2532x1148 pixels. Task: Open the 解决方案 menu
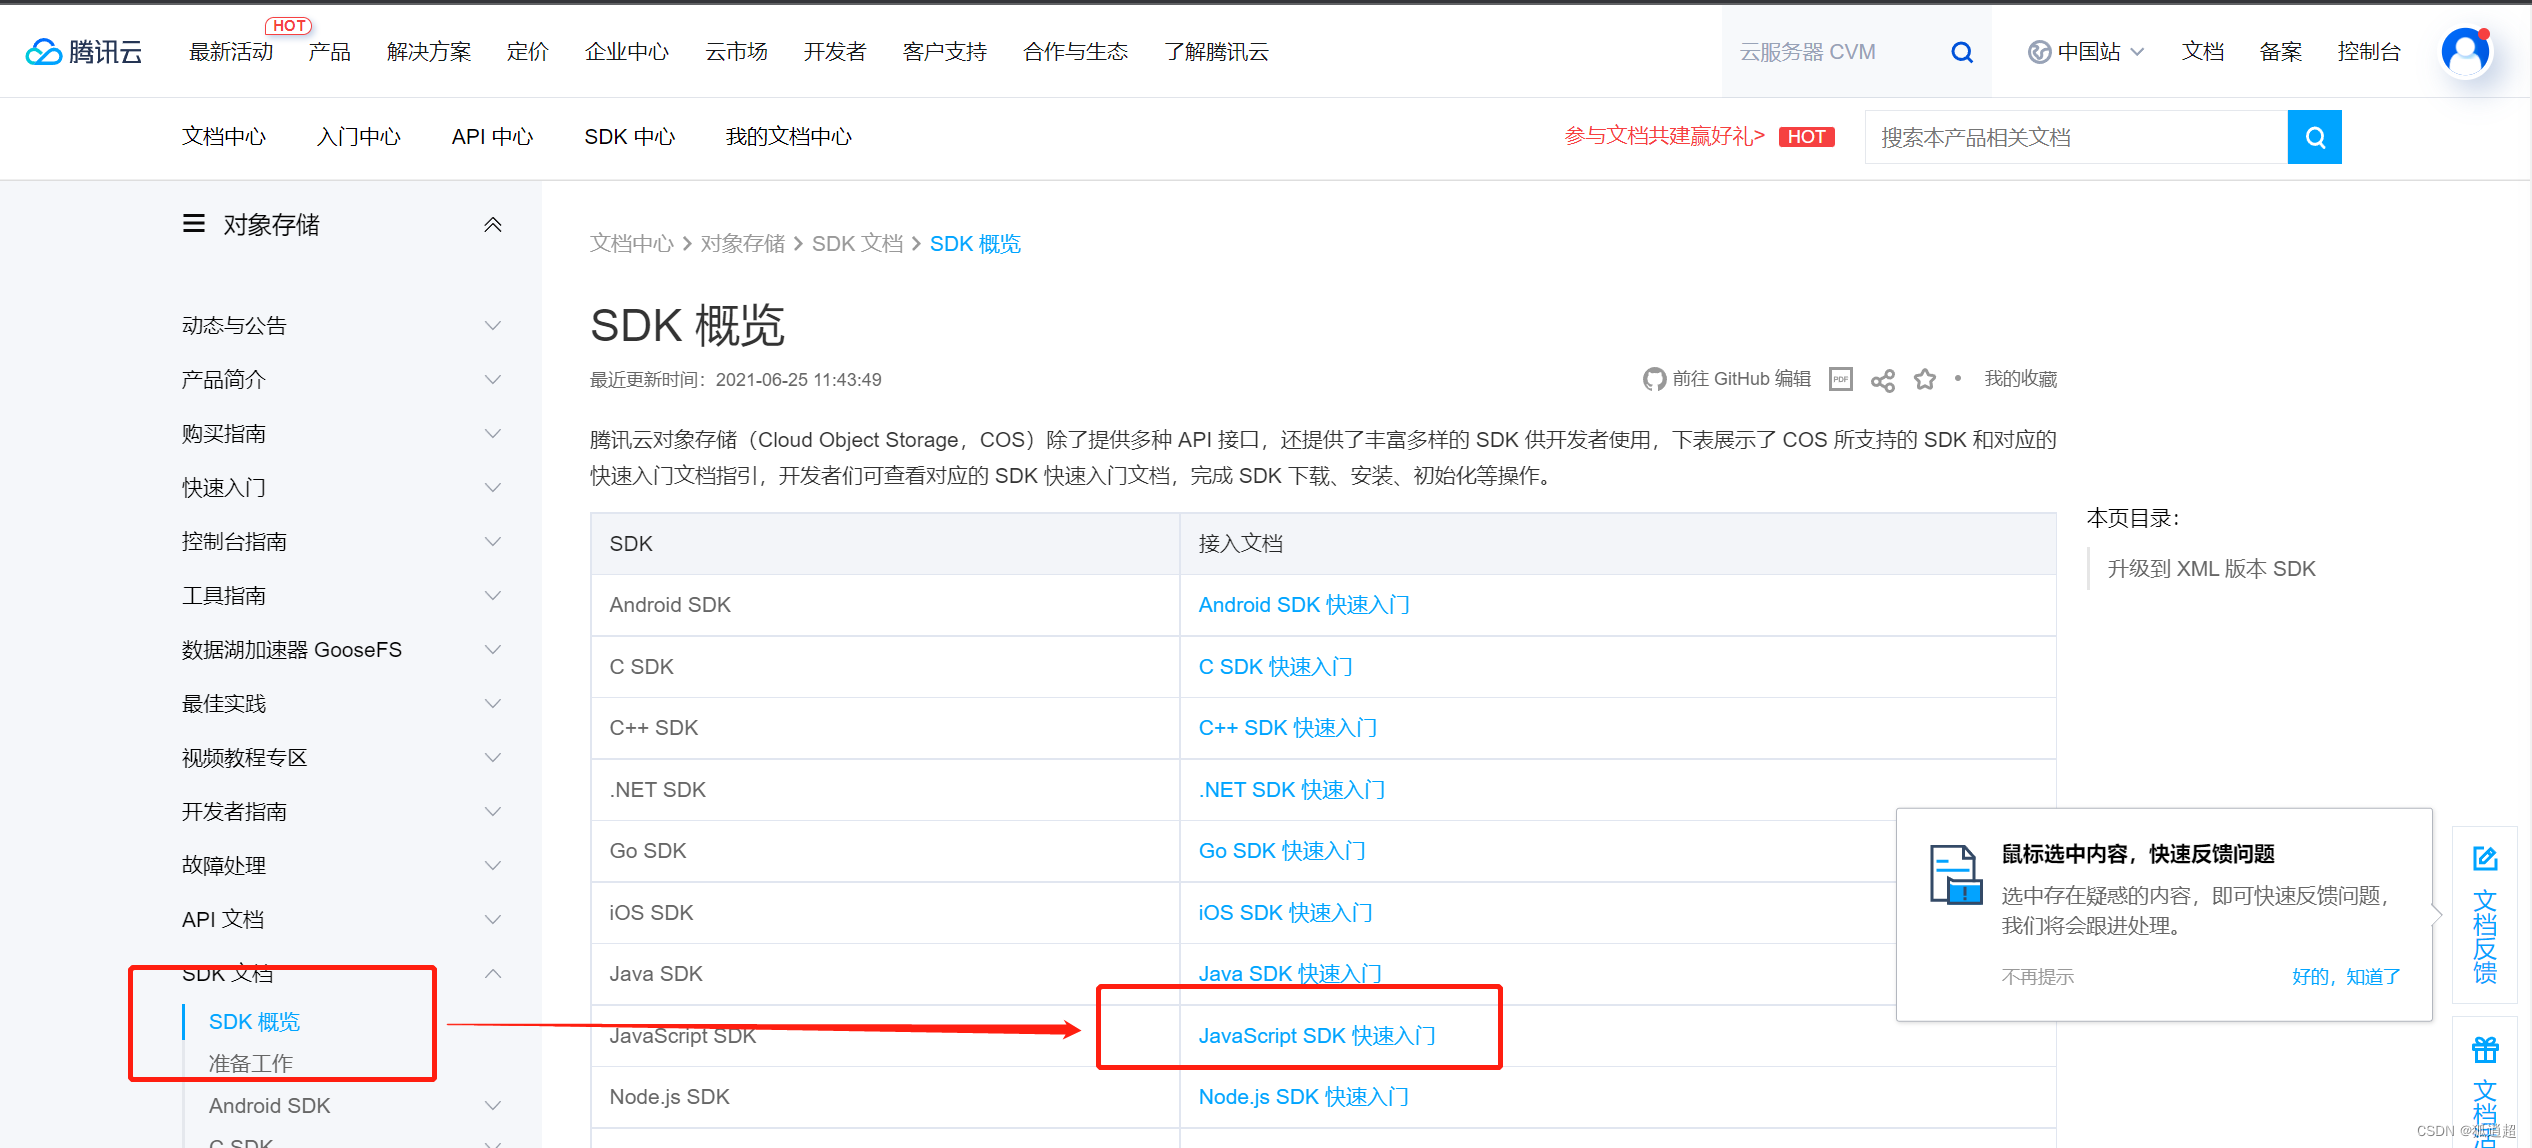pos(429,52)
